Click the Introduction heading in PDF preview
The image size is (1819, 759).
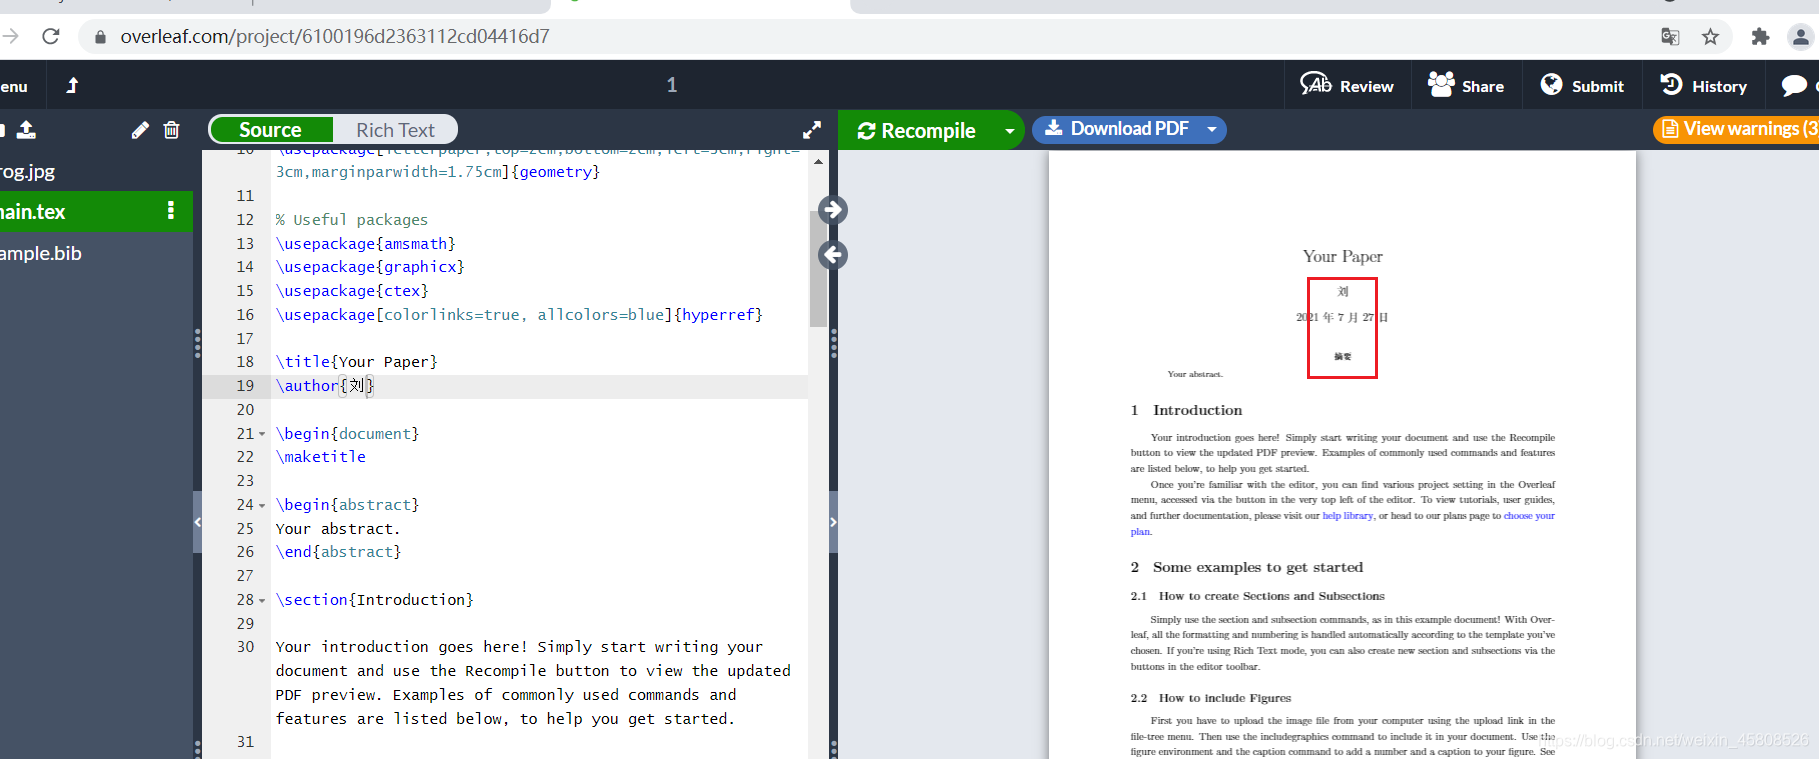pyautogui.click(x=1197, y=410)
